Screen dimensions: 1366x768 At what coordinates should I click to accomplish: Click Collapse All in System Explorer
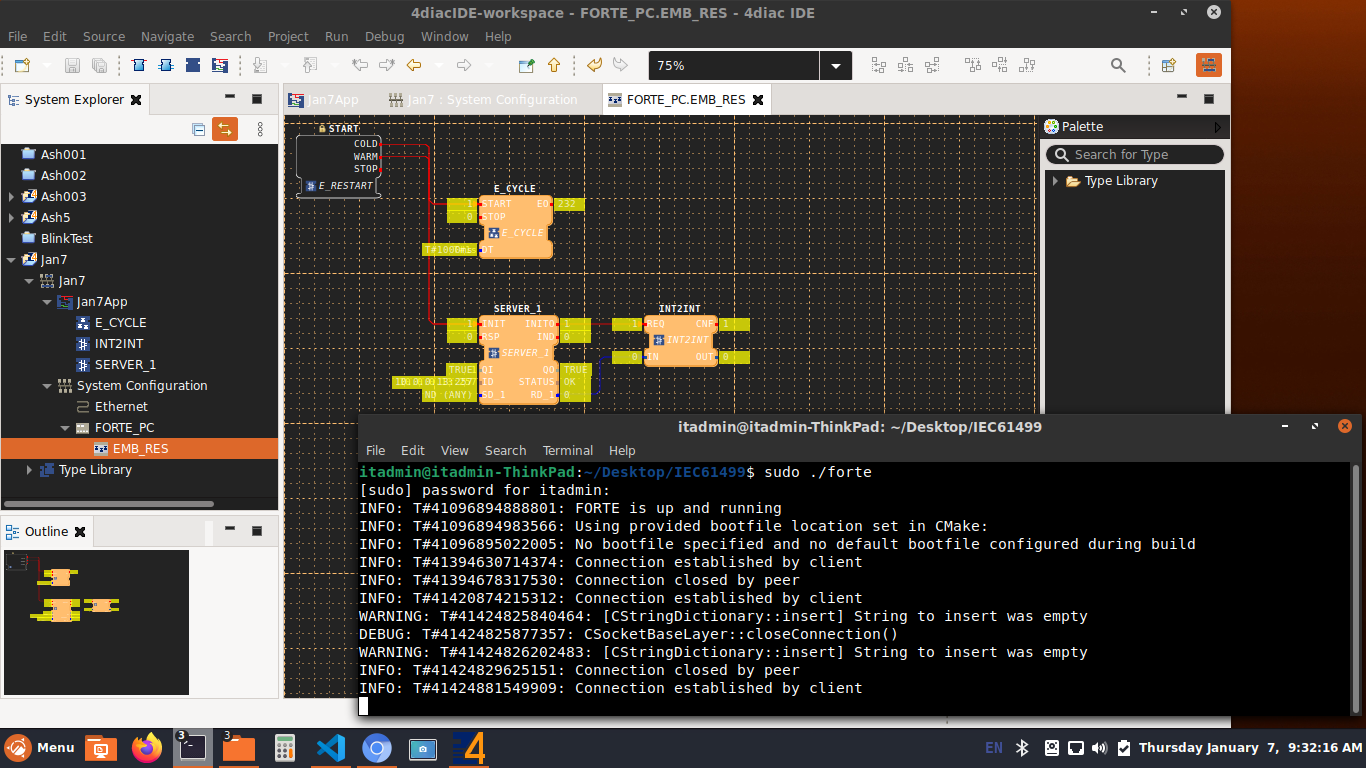(198, 129)
